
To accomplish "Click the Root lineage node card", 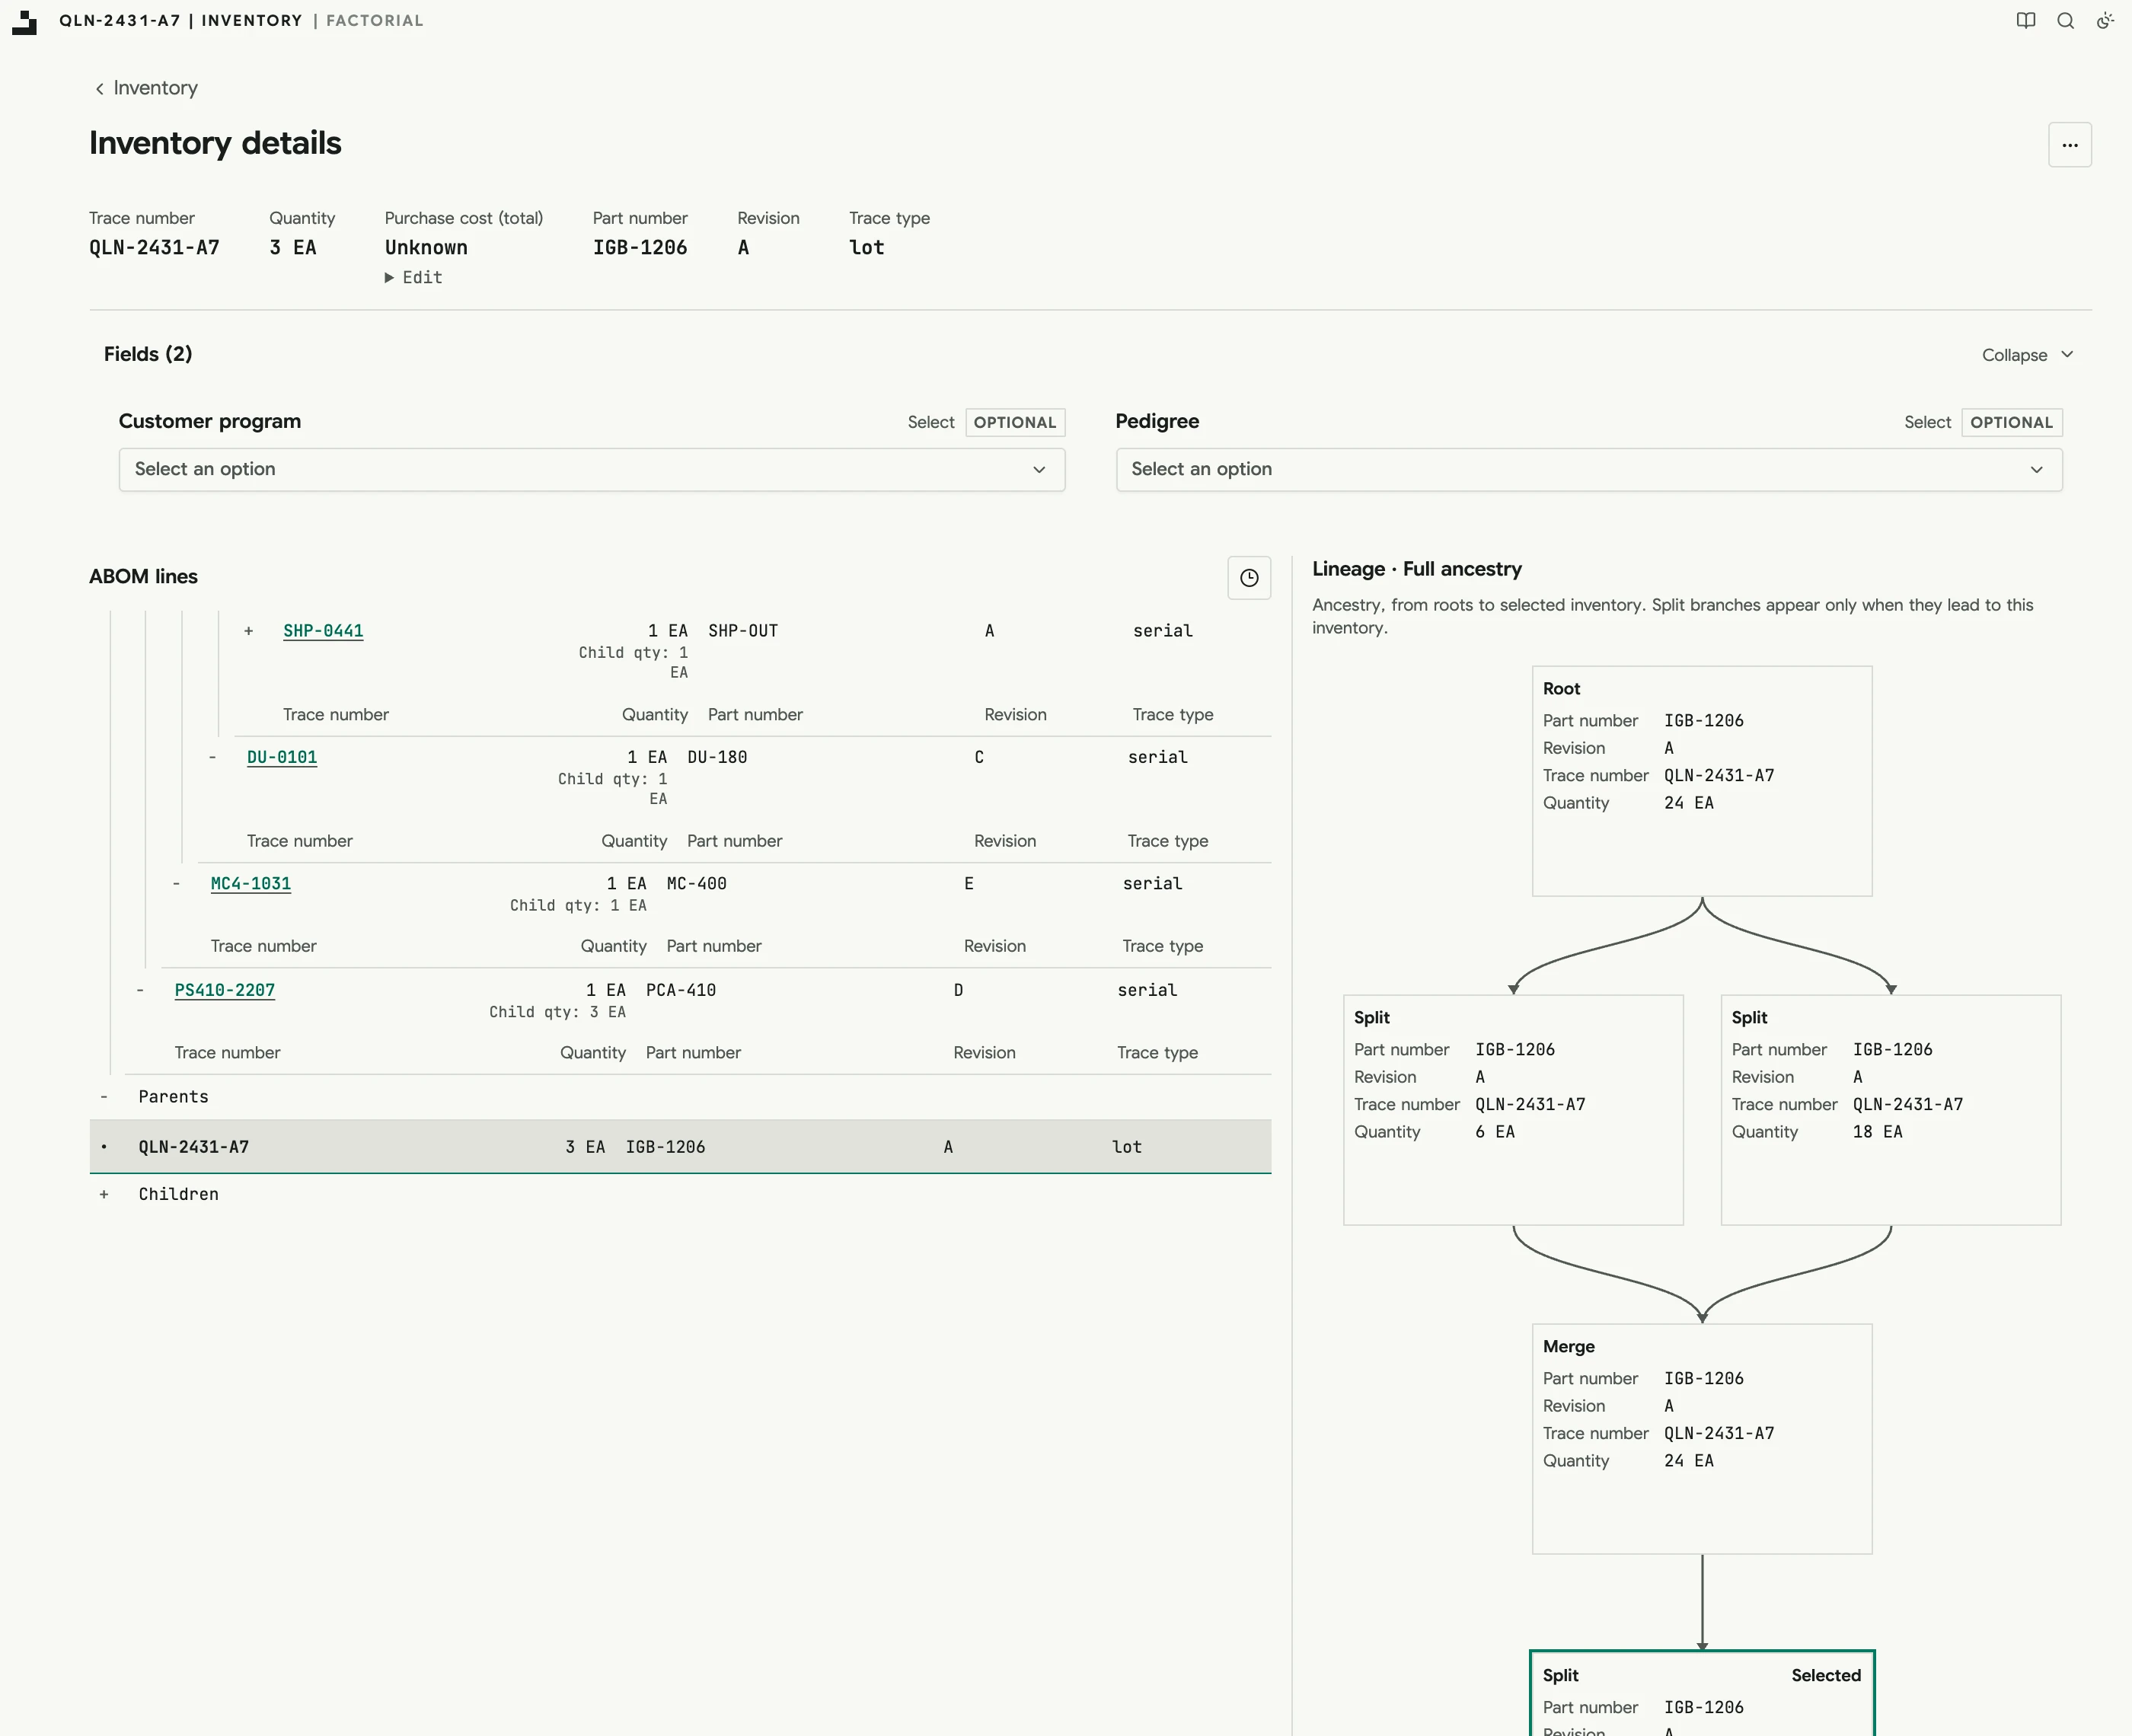I will pyautogui.click(x=1702, y=781).
